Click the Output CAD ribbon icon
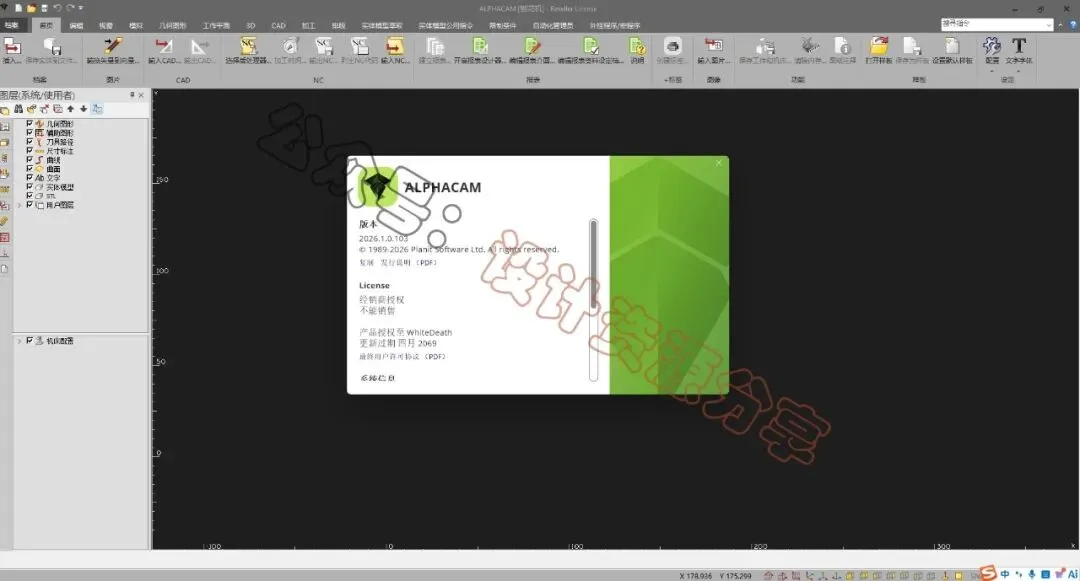 pos(199,47)
